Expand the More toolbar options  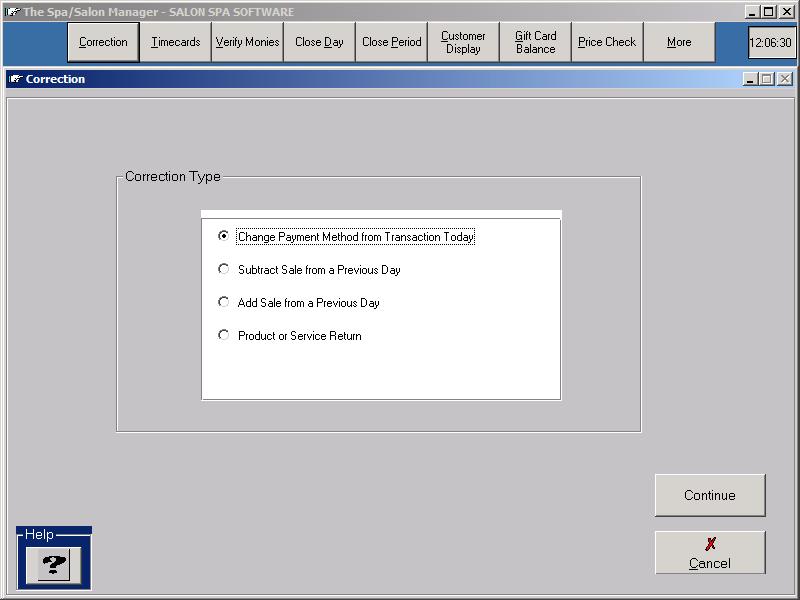(x=679, y=42)
